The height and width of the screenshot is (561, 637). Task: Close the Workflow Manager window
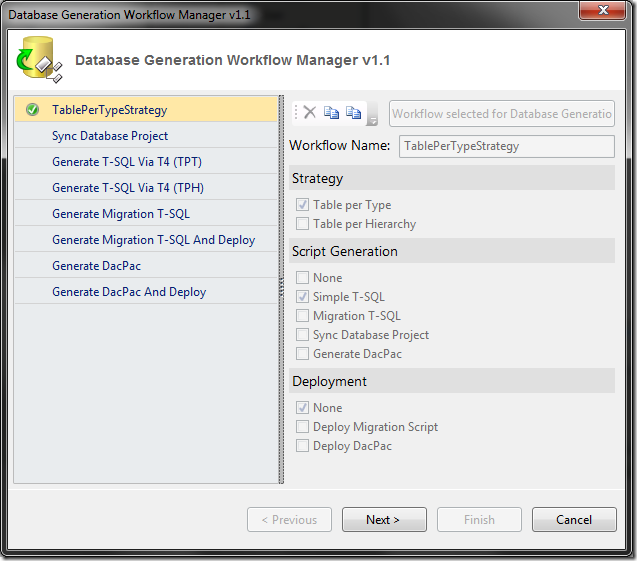[x=602, y=10]
